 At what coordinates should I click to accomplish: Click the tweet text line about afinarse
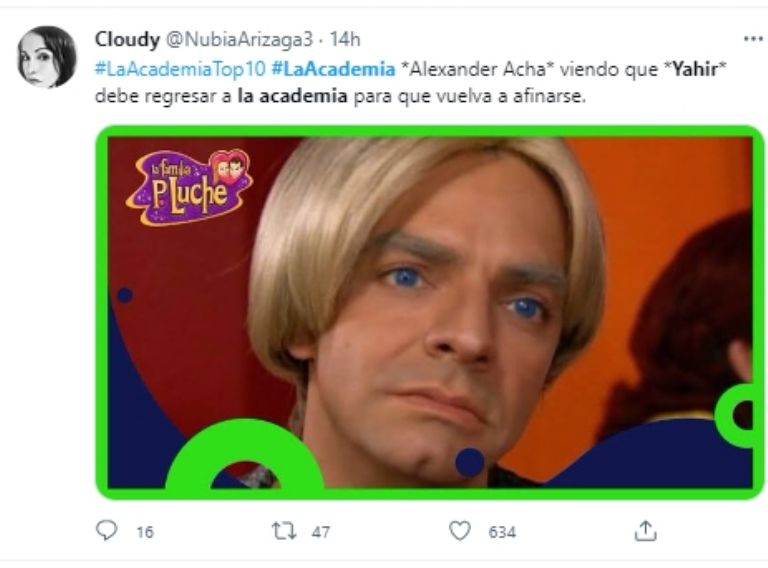tap(340, 96)
